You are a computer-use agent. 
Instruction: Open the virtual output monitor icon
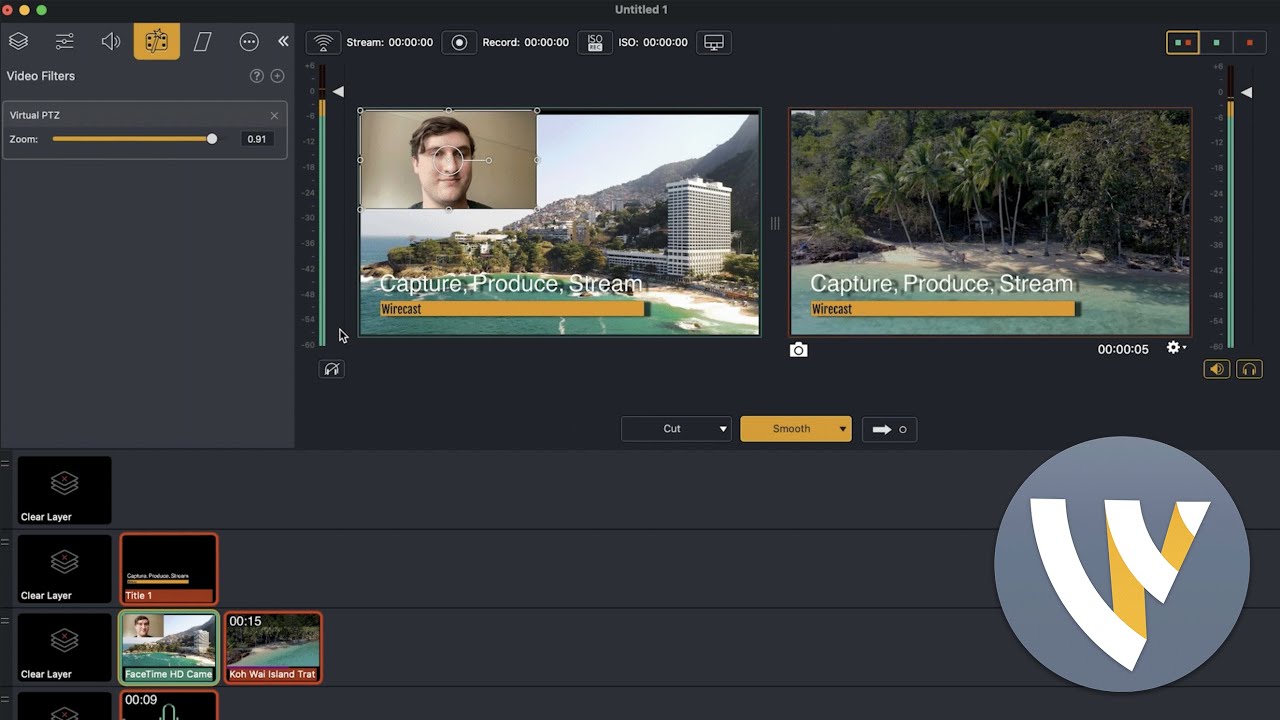pos(714,42)
